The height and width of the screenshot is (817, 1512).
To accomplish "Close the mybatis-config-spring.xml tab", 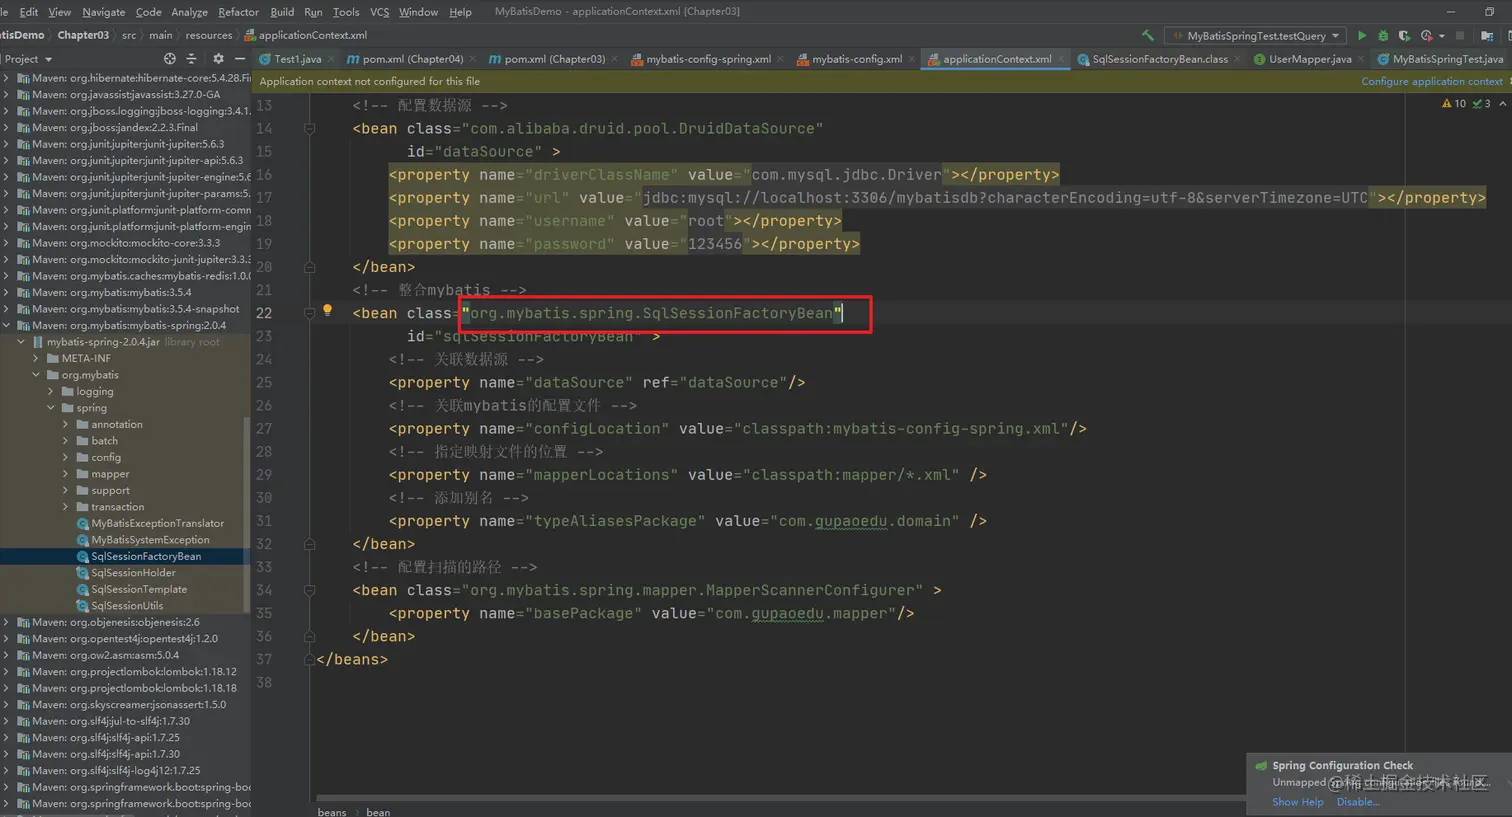I will (781, 59).
